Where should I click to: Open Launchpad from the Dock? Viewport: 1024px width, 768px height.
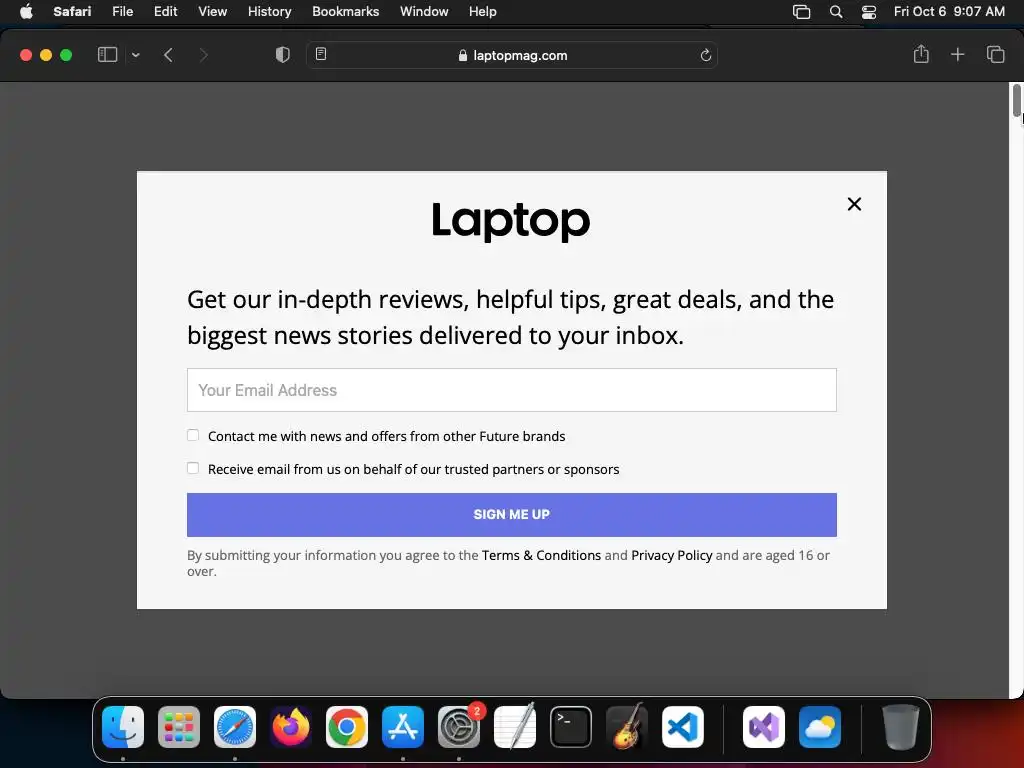tap(179, 727)
